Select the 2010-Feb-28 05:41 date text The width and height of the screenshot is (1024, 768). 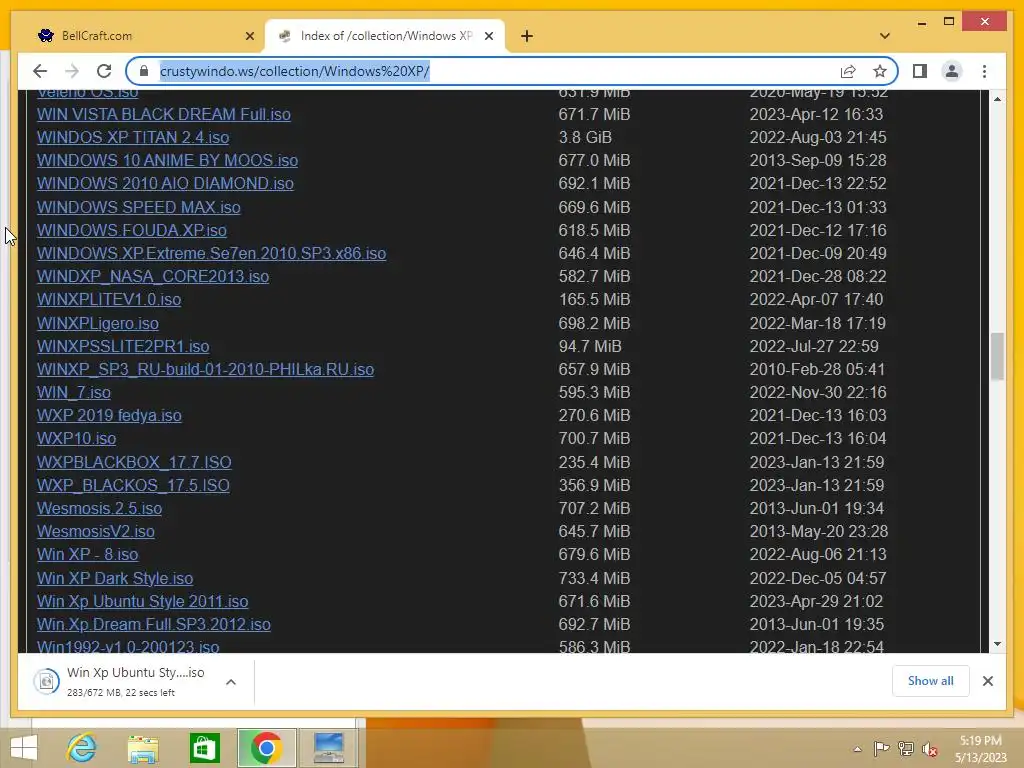pyautogui.click(x=817, y=370)
